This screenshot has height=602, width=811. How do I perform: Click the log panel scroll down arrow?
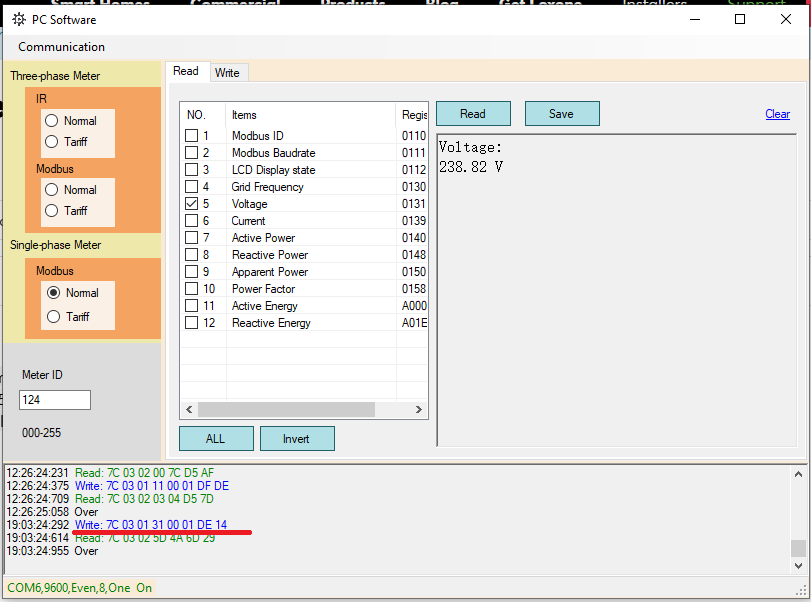pyautogui.click(x=798, y=566)
